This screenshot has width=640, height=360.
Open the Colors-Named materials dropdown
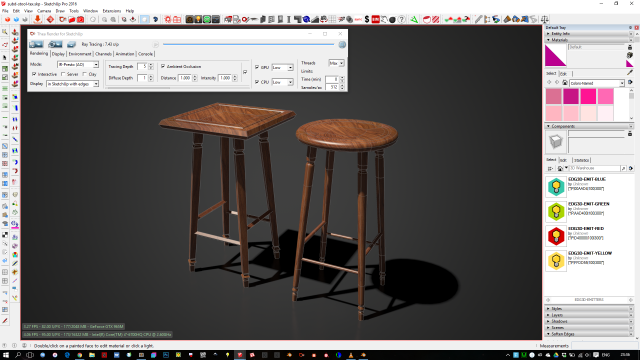point(597,83)
